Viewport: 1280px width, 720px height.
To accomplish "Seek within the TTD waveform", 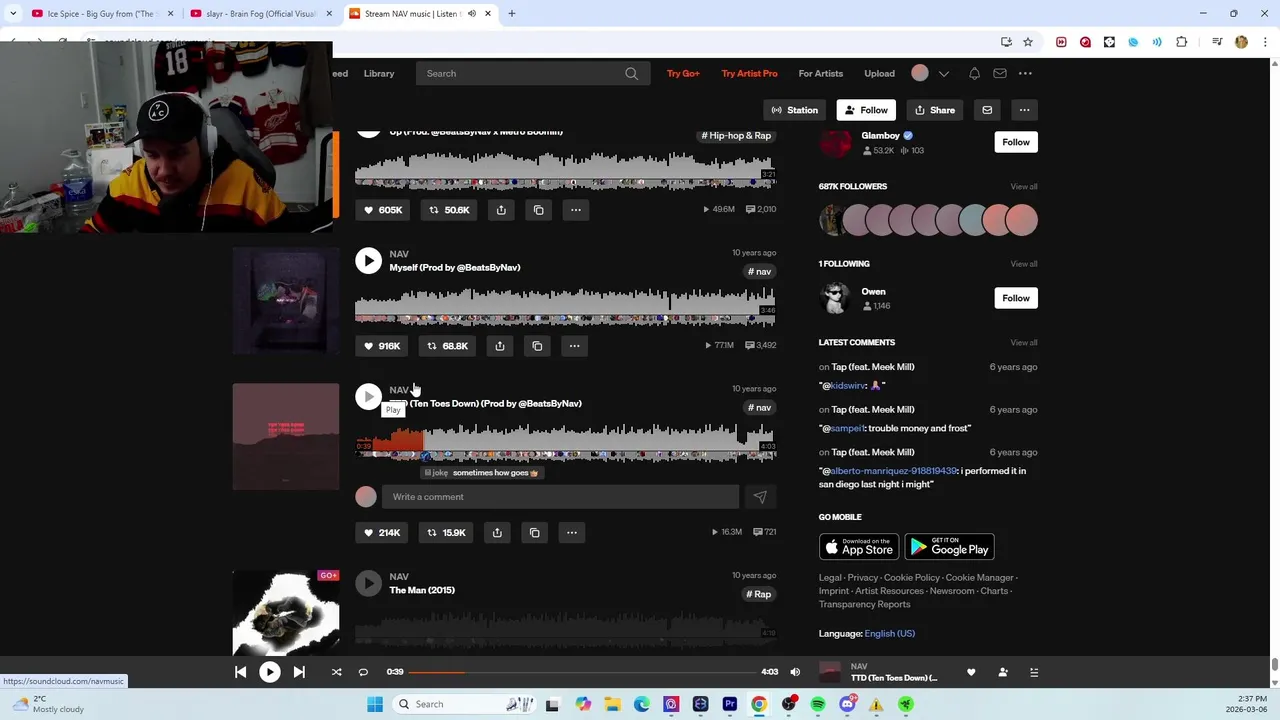I will [565, 441].
